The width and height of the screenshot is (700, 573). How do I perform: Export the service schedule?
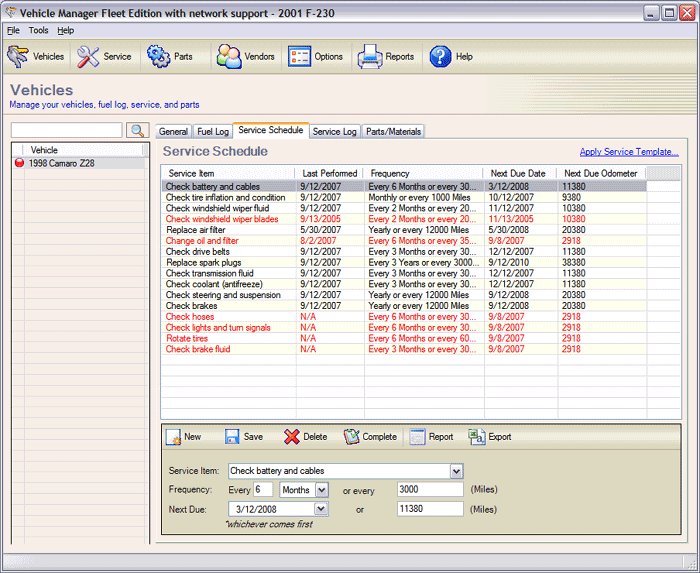490,437
